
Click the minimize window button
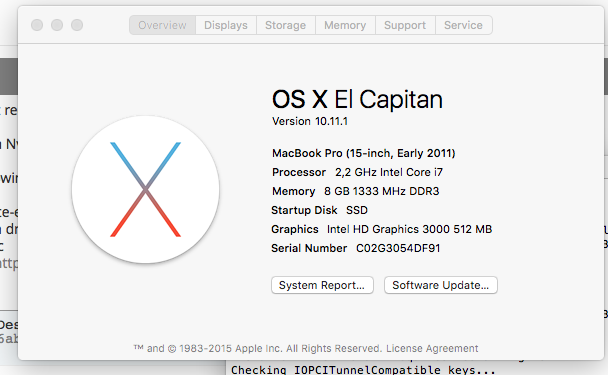(x=57, y=25)
